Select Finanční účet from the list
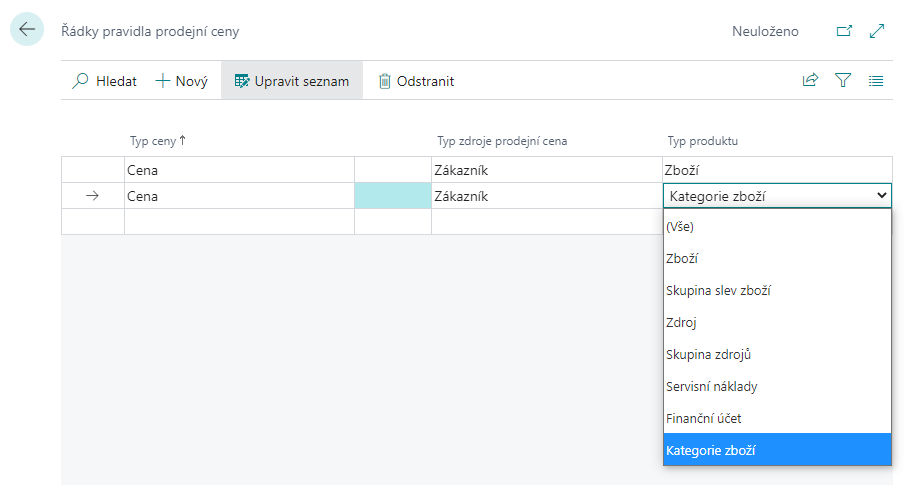The width and height of the screenshot is (904, 485). 703,419
